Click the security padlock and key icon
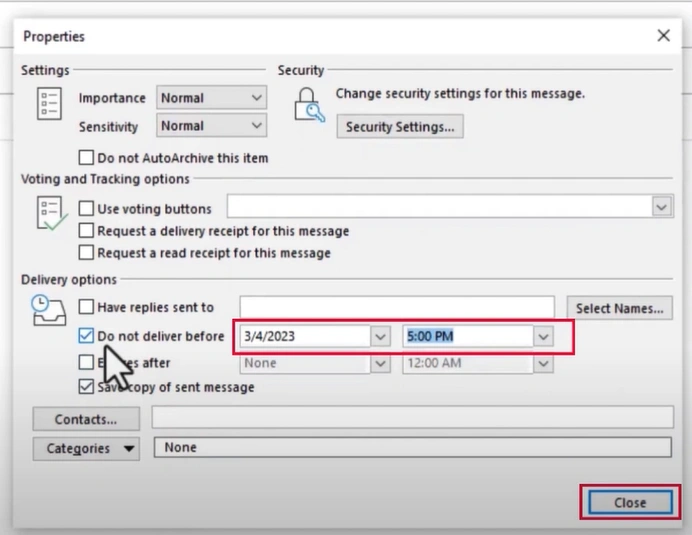Screen dimensions: 692x535 click(x=309, y=105)
